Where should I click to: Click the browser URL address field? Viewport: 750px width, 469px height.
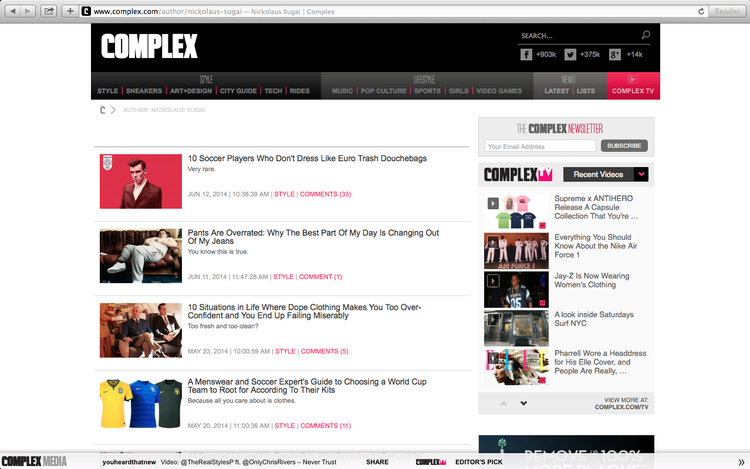point(387,11)
